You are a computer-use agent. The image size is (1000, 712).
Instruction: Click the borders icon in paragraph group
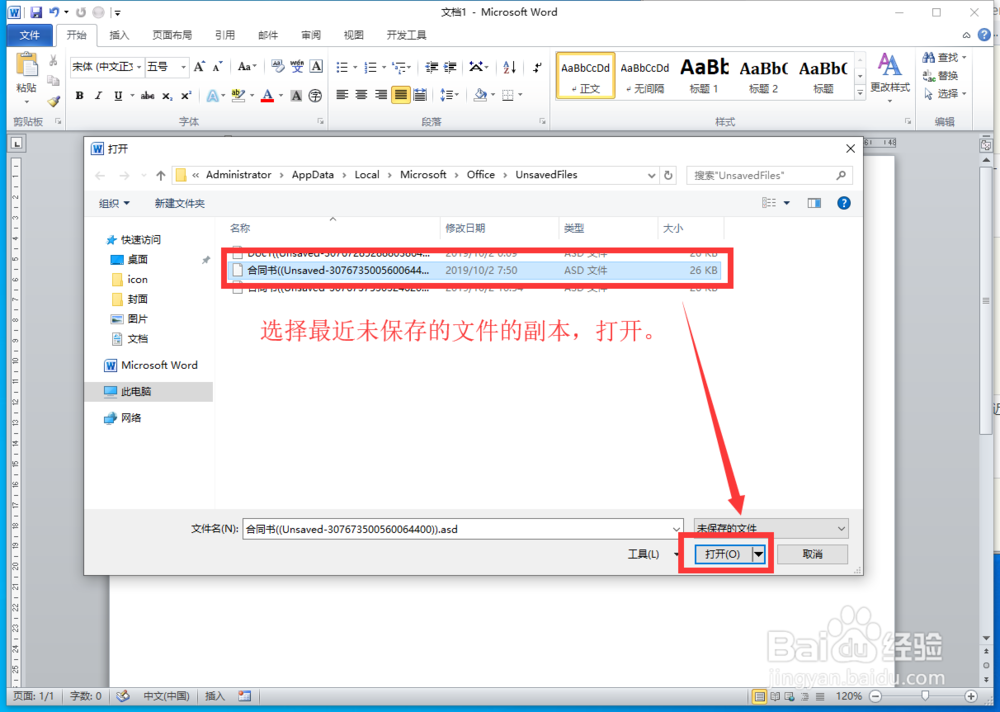[508, 95]
